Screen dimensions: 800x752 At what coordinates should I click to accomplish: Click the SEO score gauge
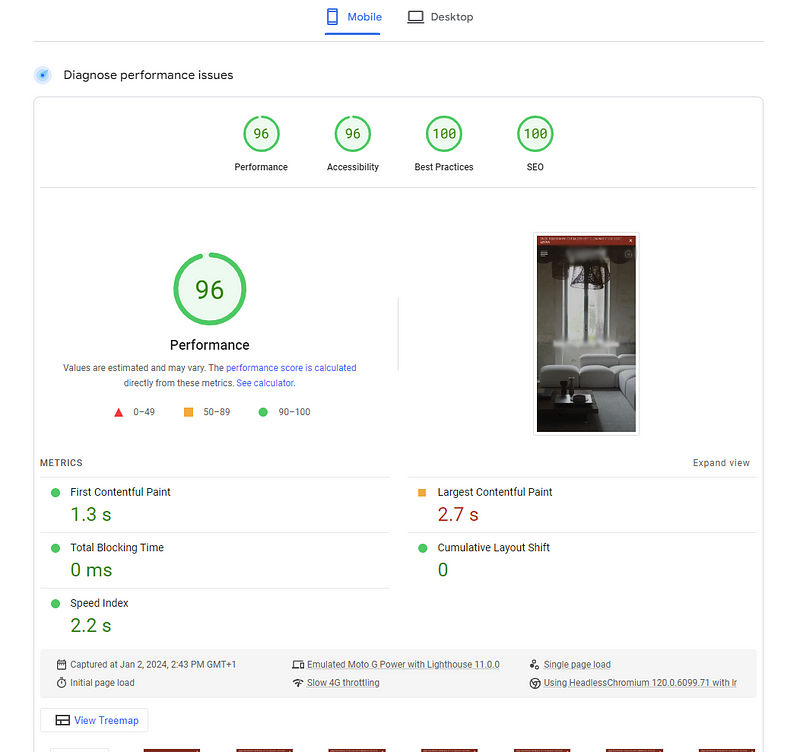click(535, 133)
